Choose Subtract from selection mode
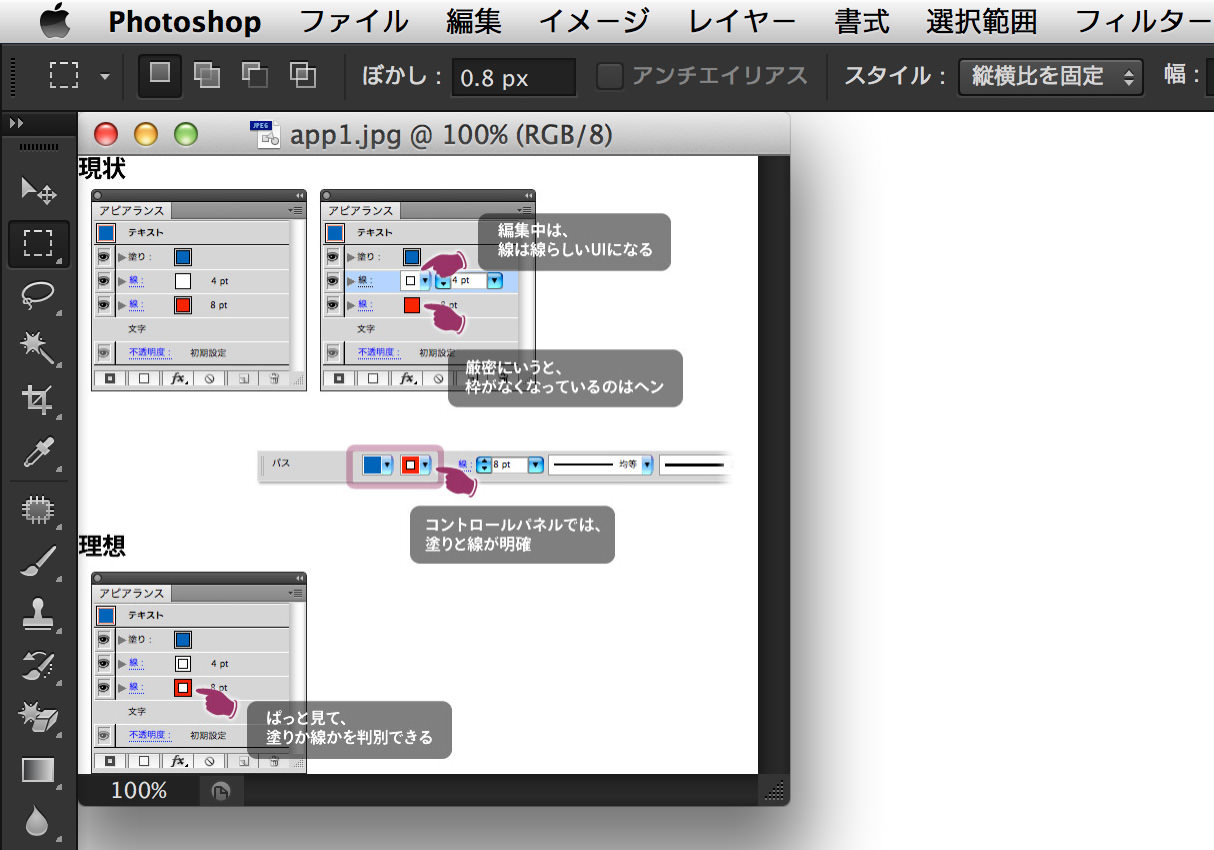 pyautogui.click(x=255, y=75)
